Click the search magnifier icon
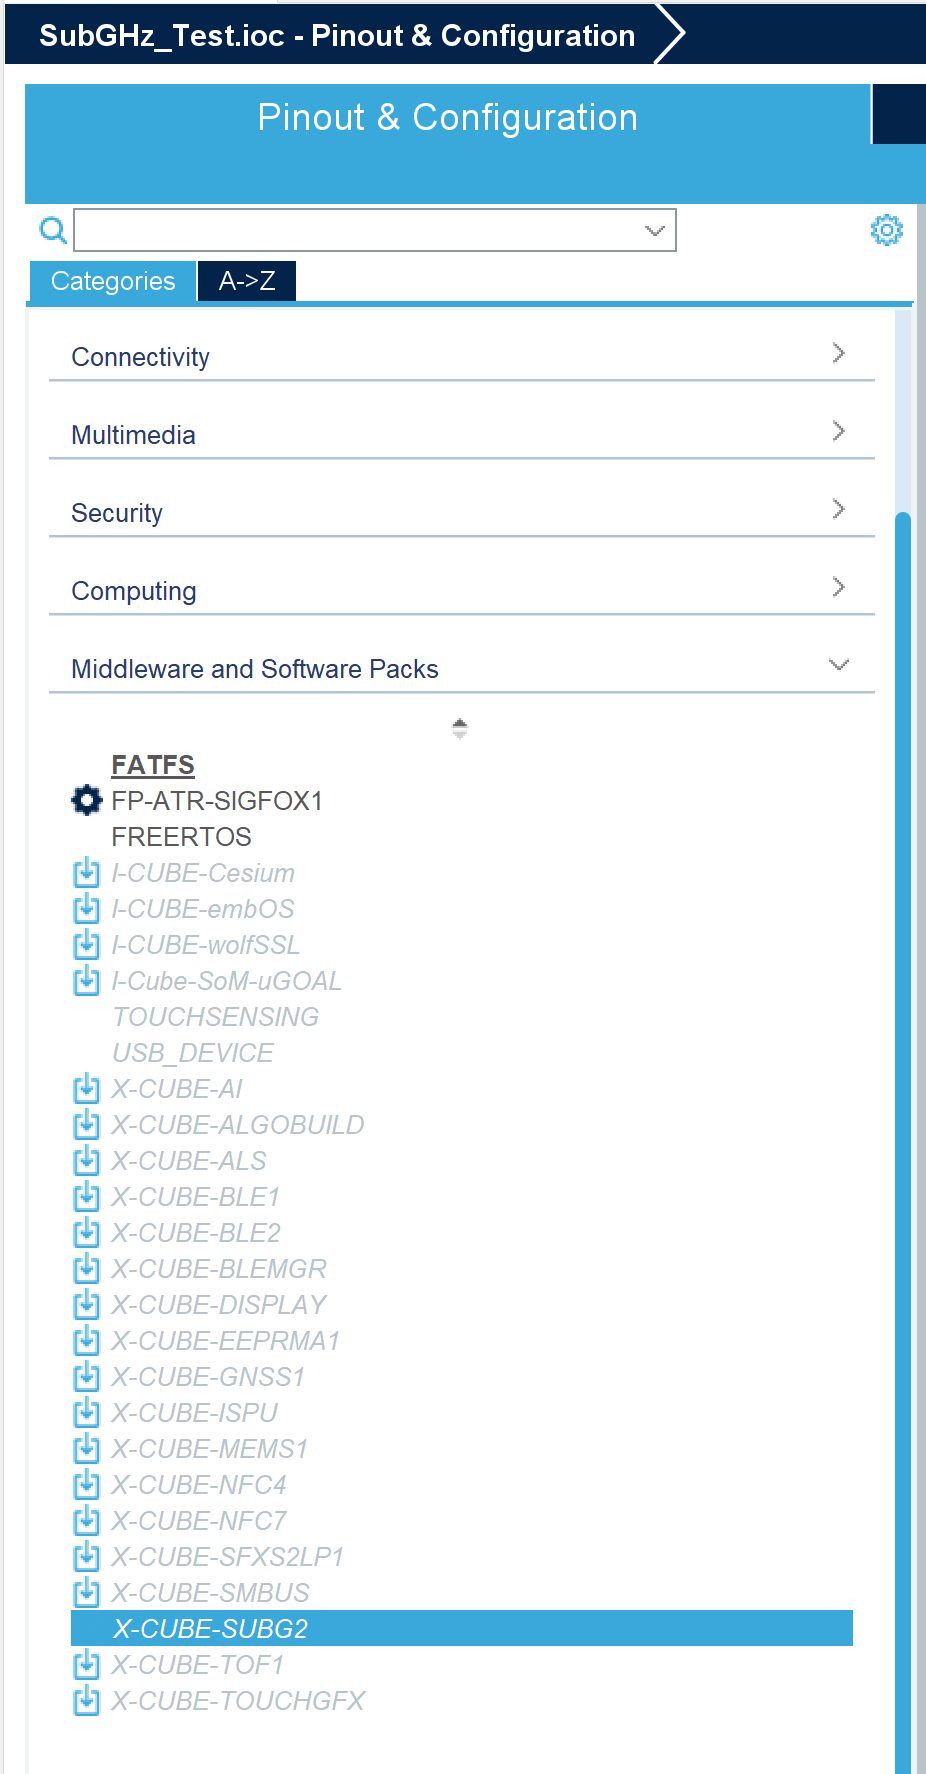This screenshot has height=1774, width=926. coord(53,230)
